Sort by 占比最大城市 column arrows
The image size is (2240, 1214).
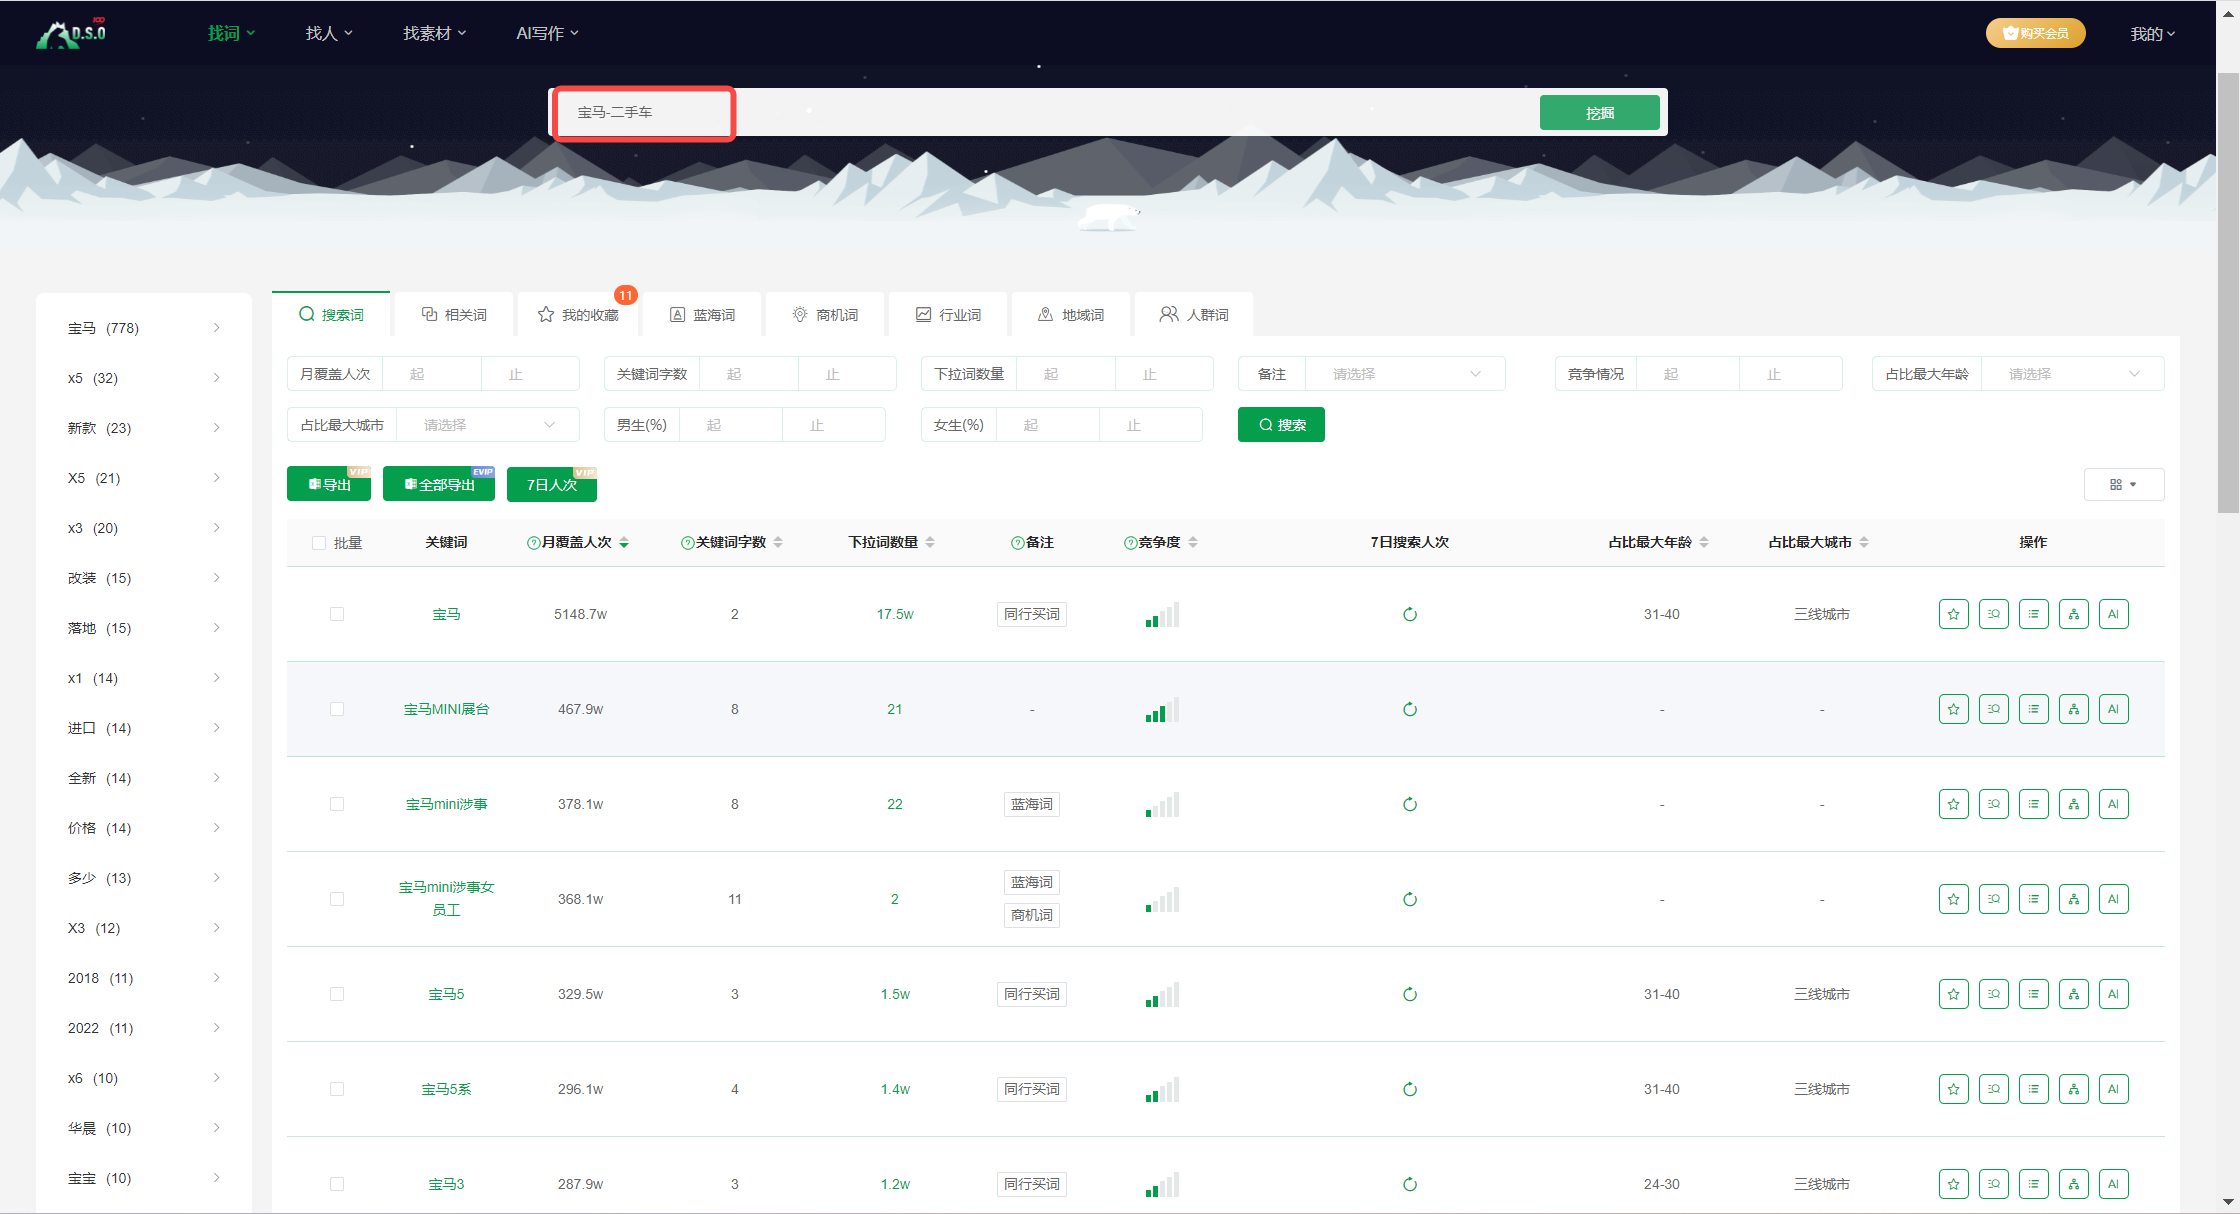1864,542
